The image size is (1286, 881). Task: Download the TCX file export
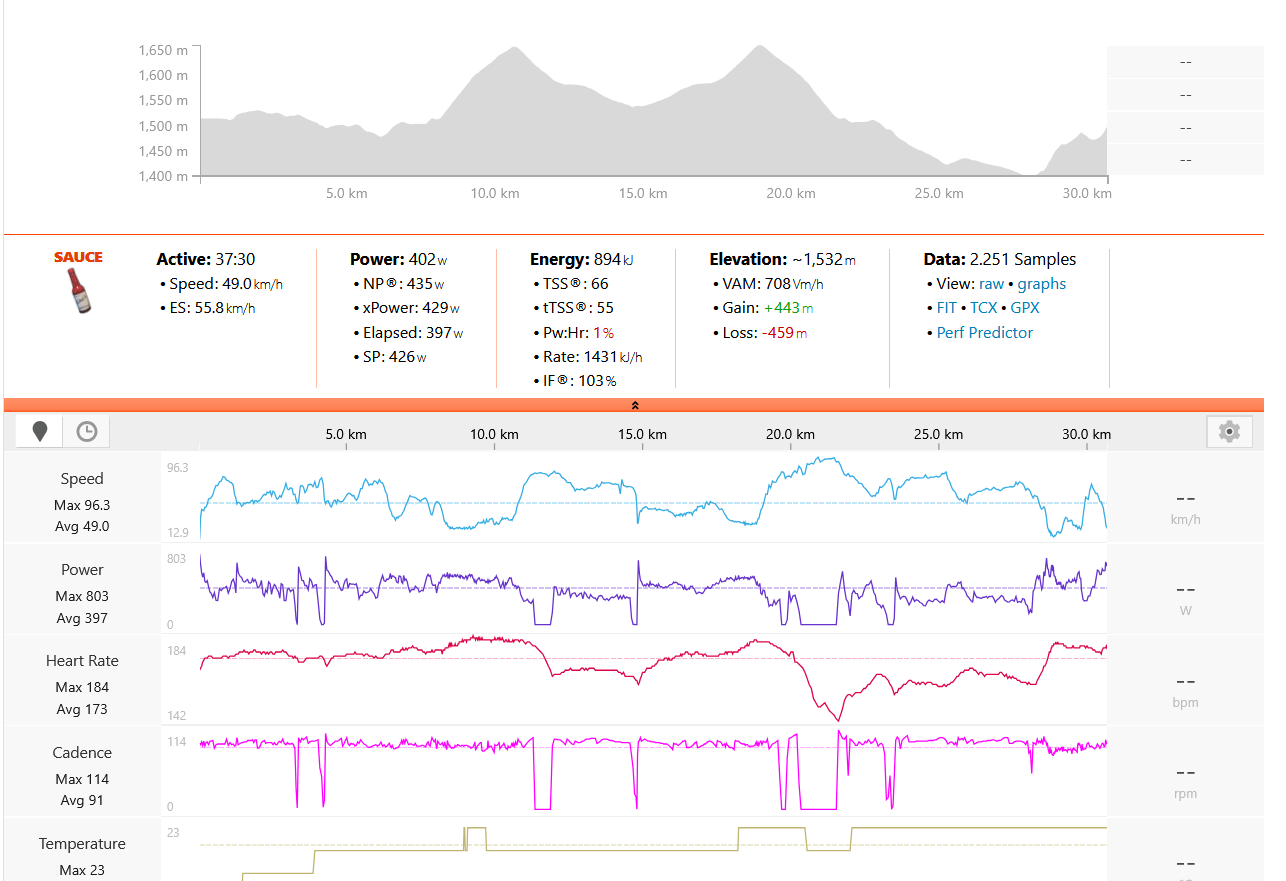[x=984, y=308]
